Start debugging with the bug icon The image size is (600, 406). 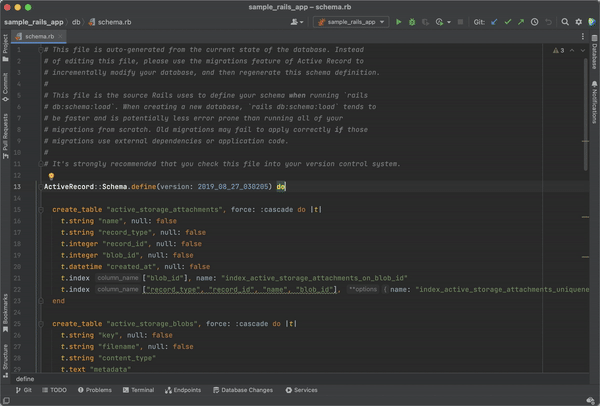pyautogui.click(x=412, y=21)
